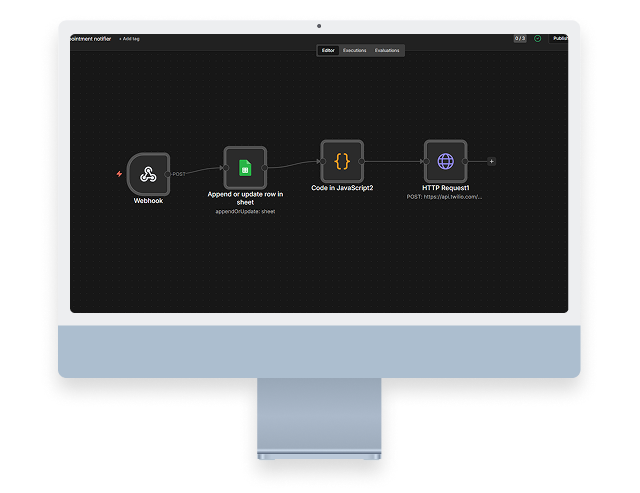The height and width of the screenshot is (493, 640).
Task: Click the 'HTTP Request1' label
Action: (446, 188)
